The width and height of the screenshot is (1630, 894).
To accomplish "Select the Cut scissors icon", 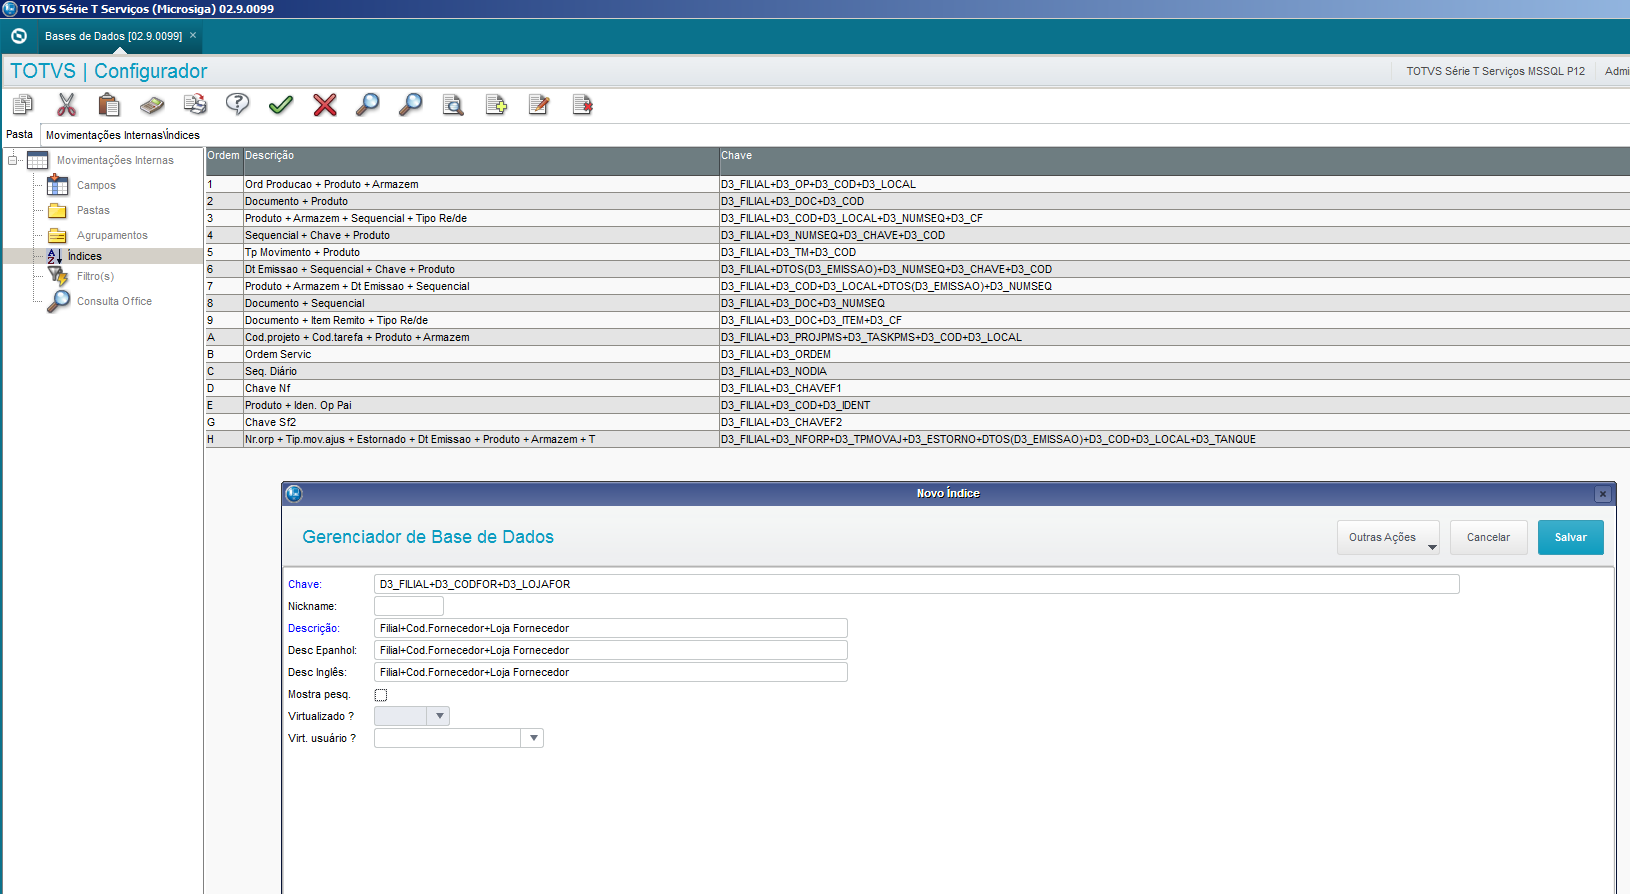I will [67, 105].
